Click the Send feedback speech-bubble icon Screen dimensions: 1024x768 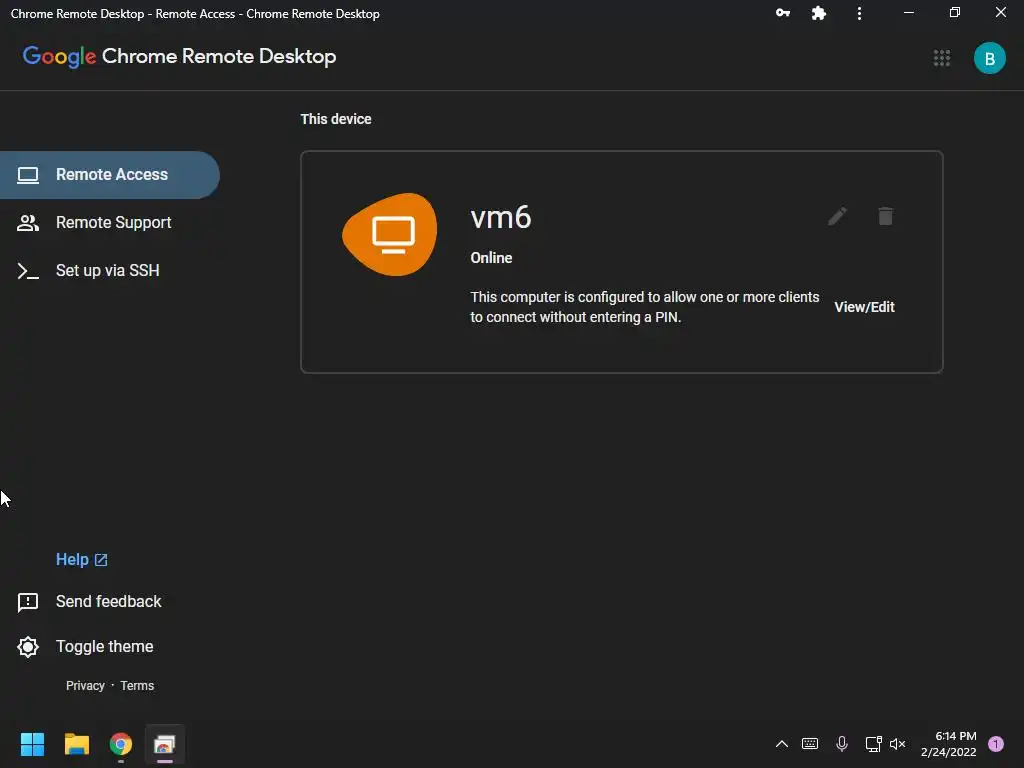click(x=27, y=602)
